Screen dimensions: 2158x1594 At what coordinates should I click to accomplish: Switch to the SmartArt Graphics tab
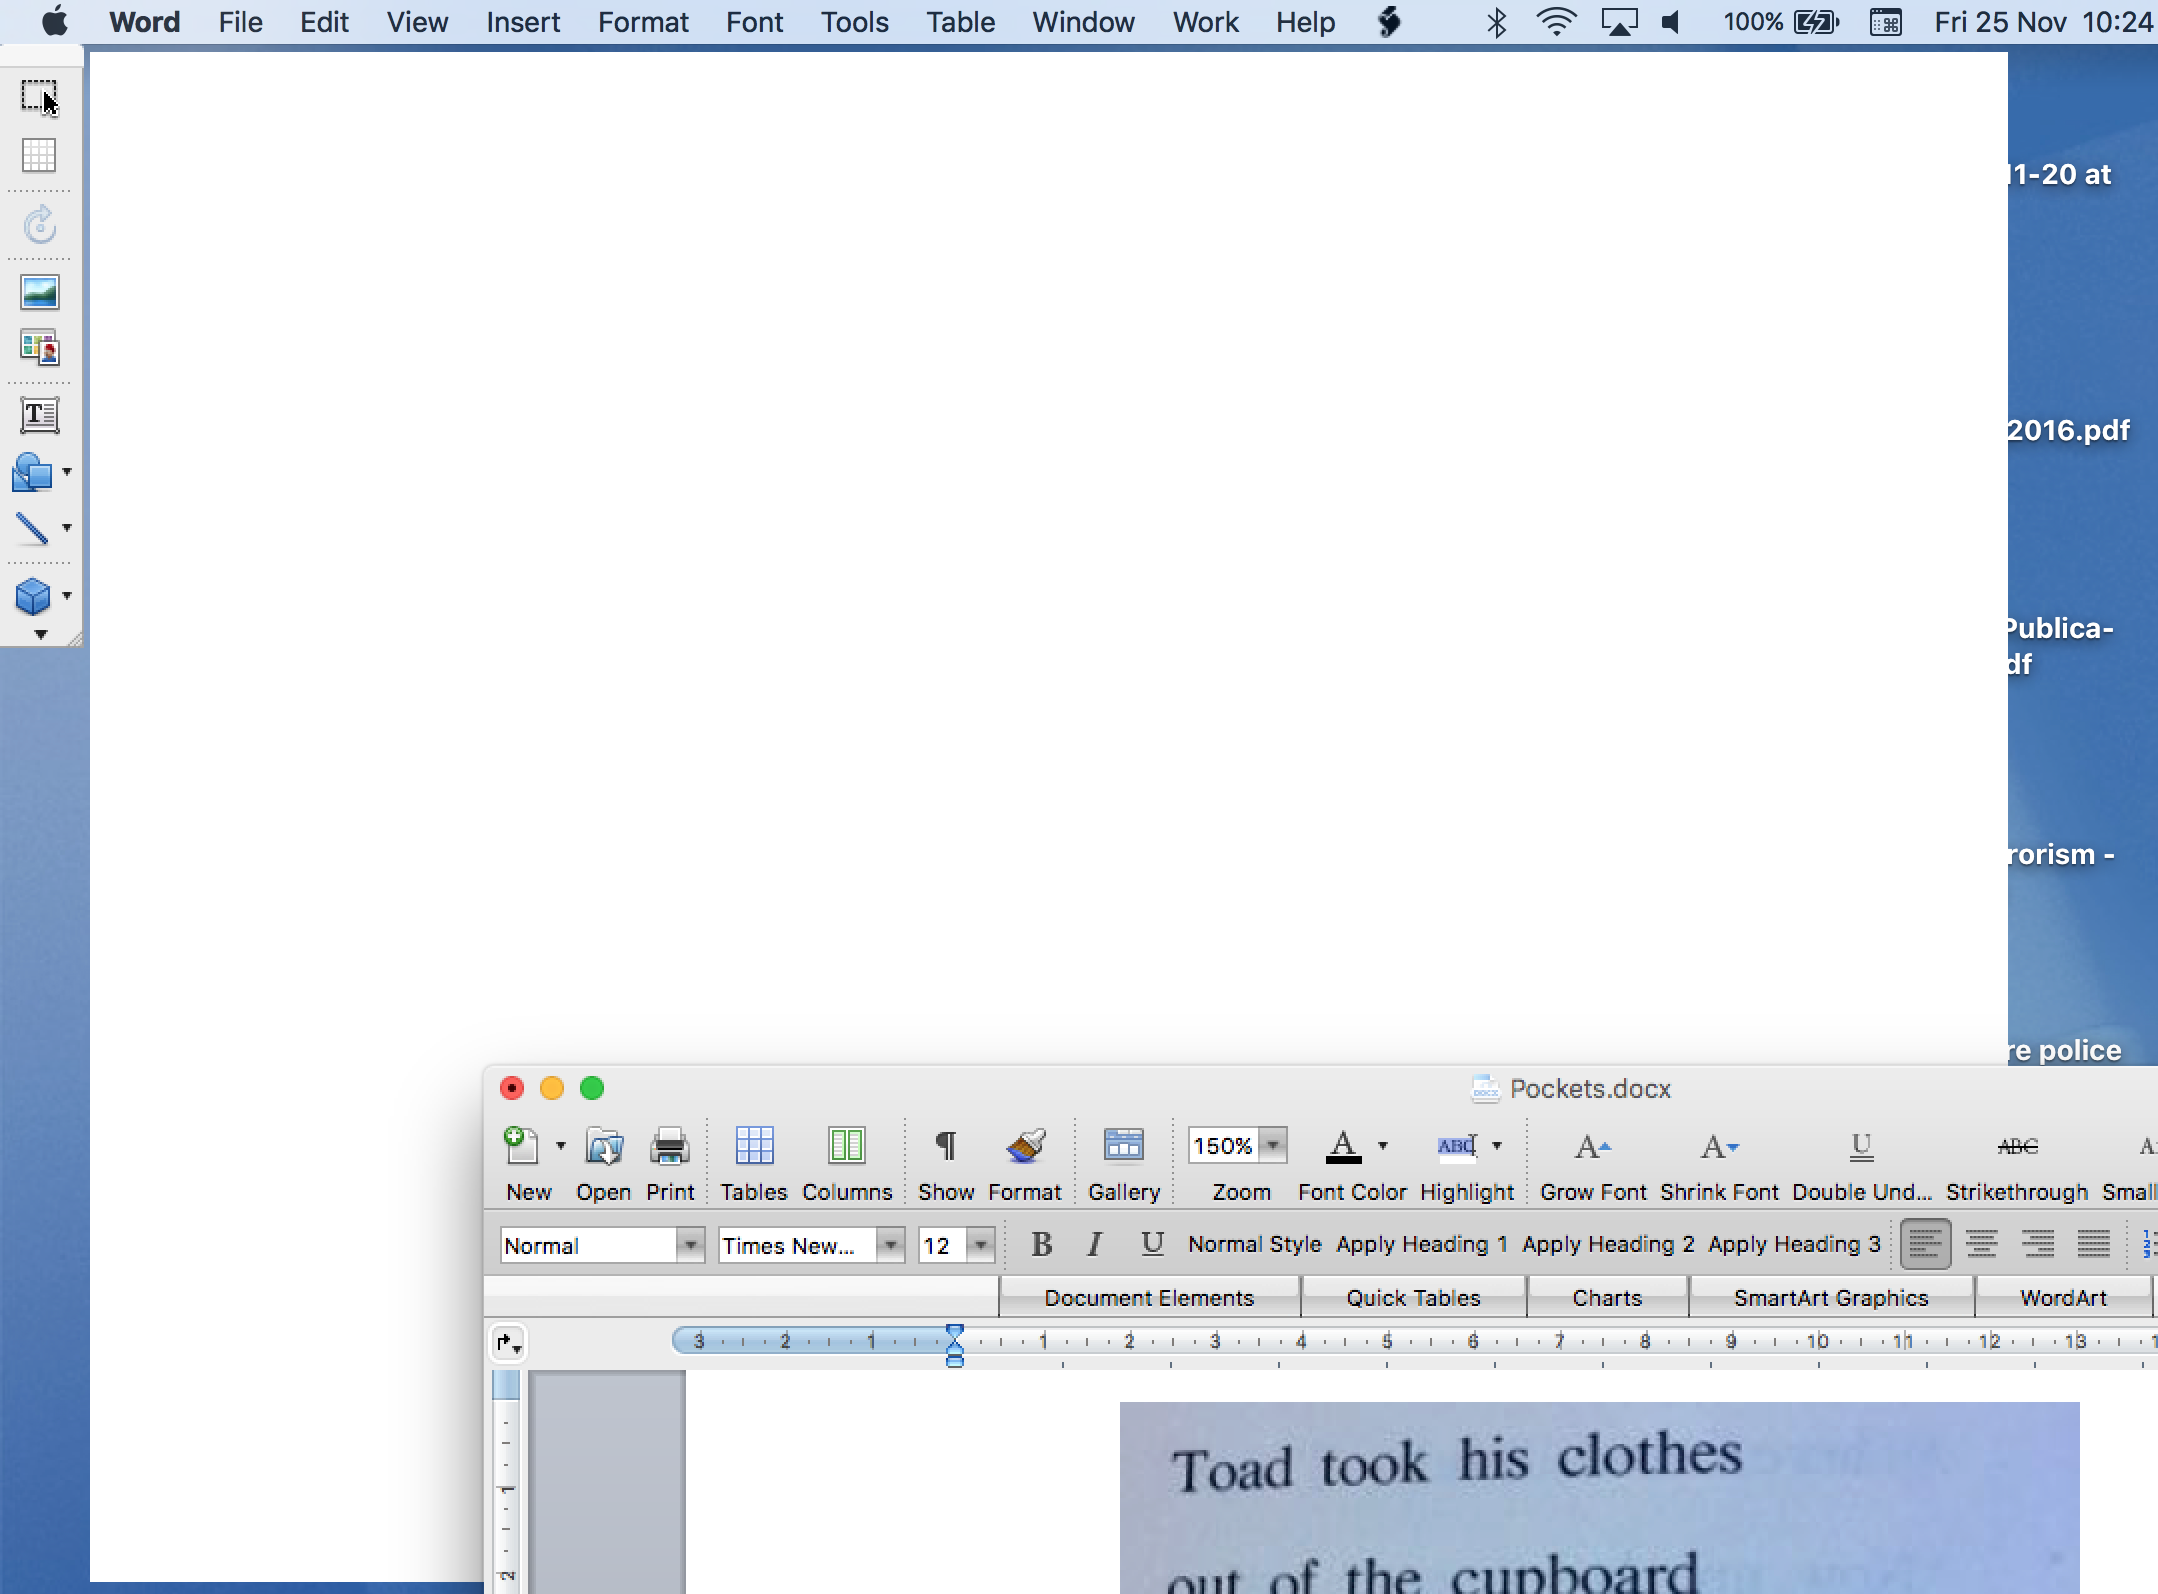[1830, 1298]
